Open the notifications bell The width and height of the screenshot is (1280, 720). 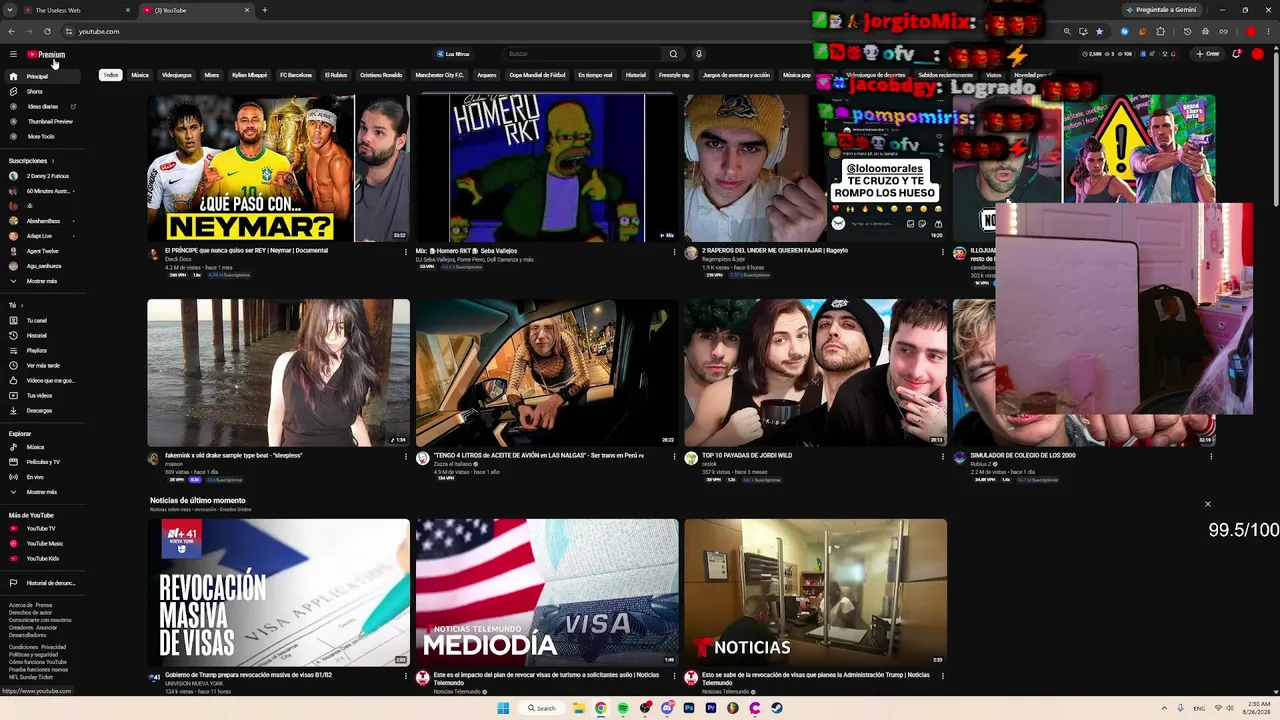tap(1237, 54)
